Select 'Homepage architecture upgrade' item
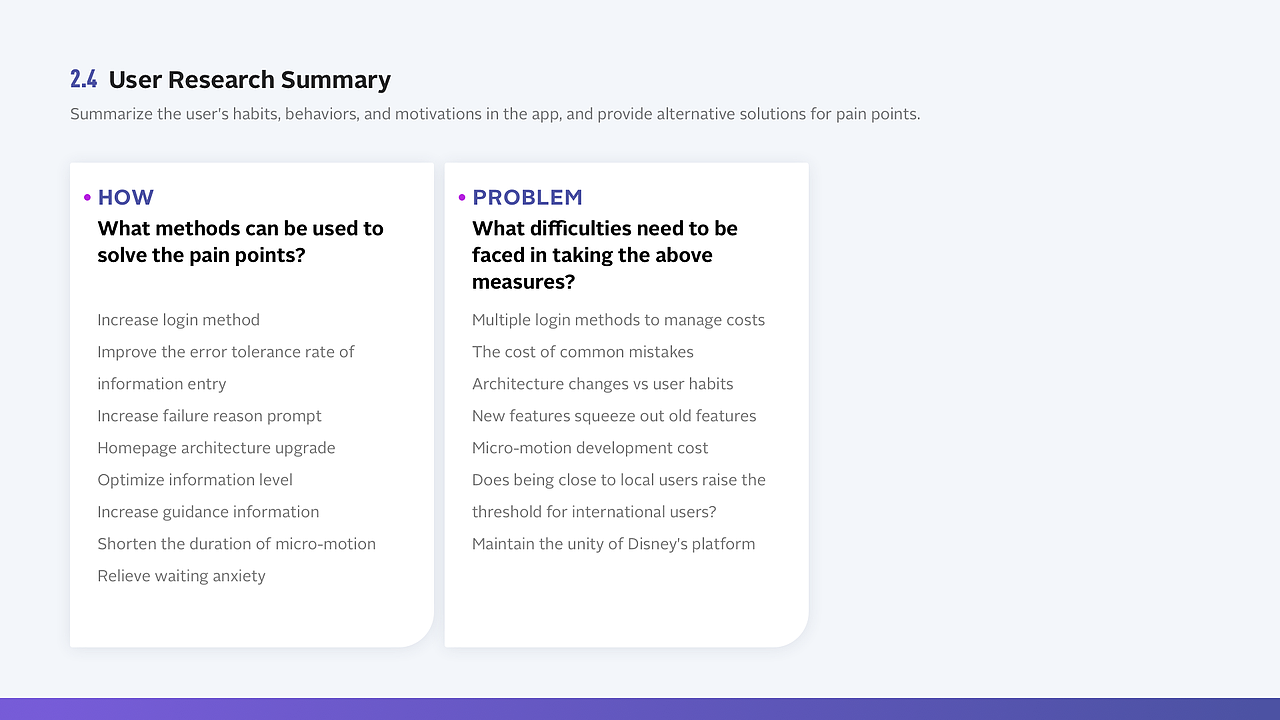 tap(216, 448)
